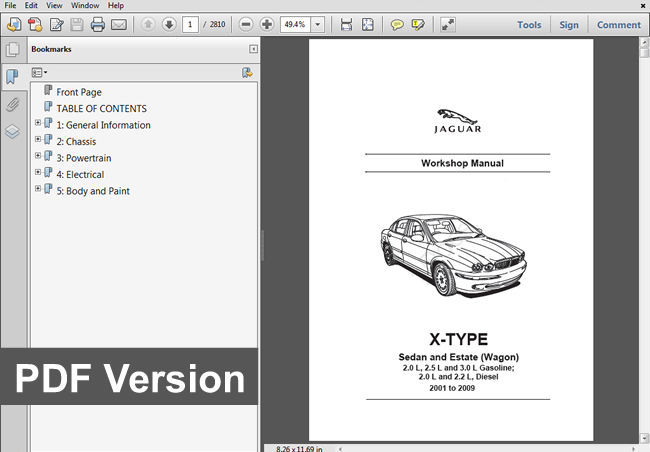Click the new bookmark icon

[x=247, y=73]
